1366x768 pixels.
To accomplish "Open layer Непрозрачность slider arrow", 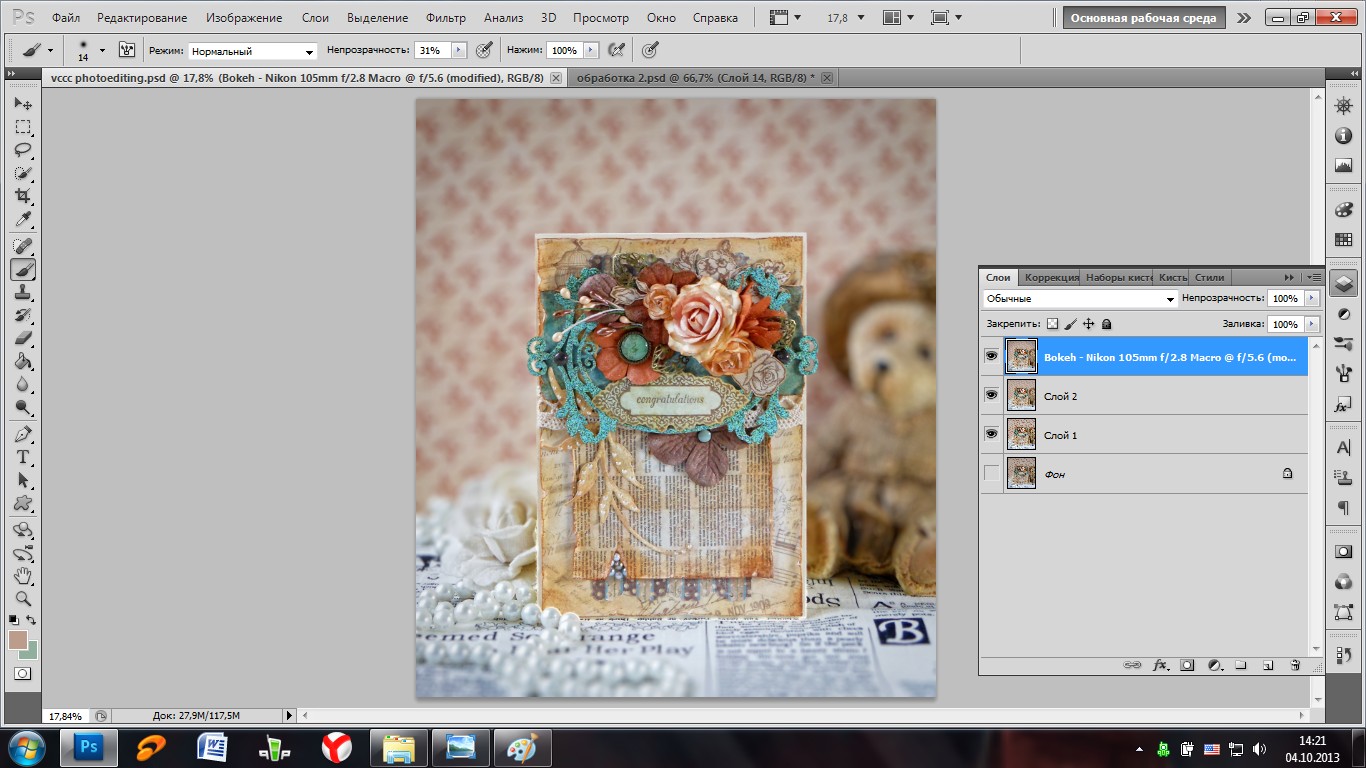I will click(1311, 298).
